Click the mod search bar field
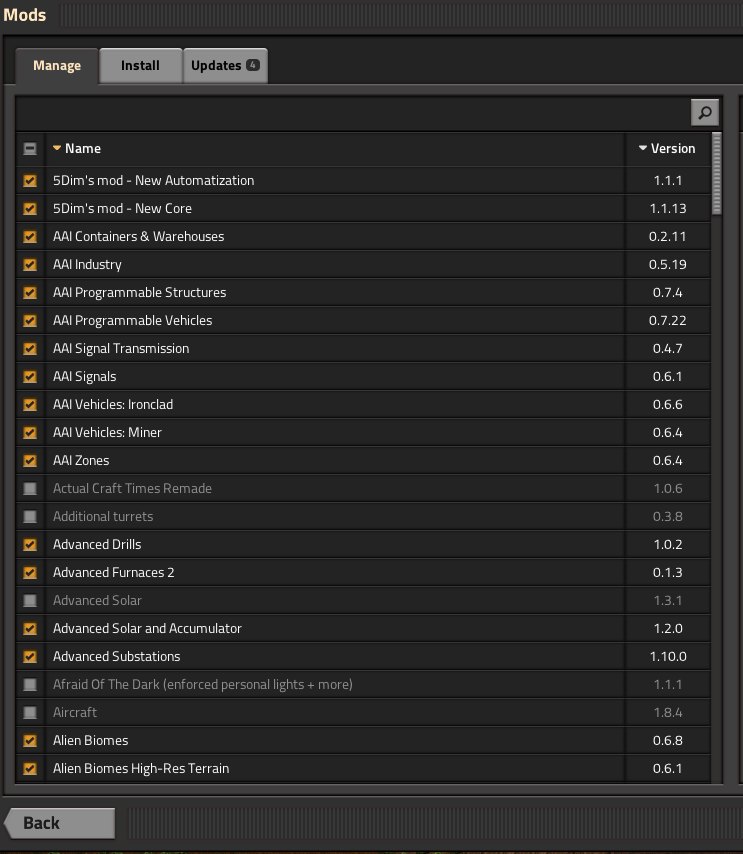Image resolution: width=743 pixels, height=854 pixels. (352, 113)
